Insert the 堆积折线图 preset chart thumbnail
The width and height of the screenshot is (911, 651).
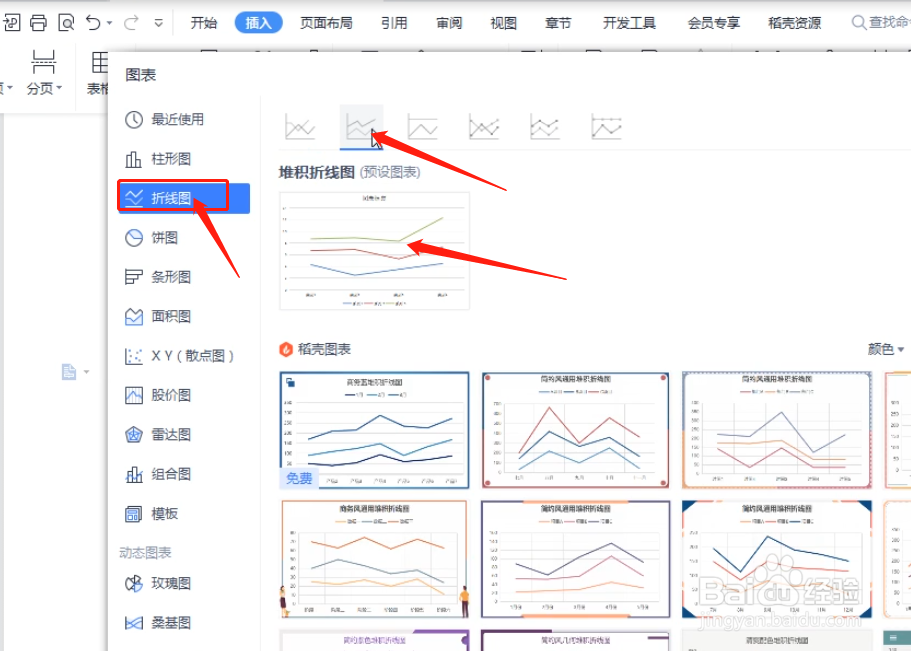pyautogui.click(x=374, y=251)
